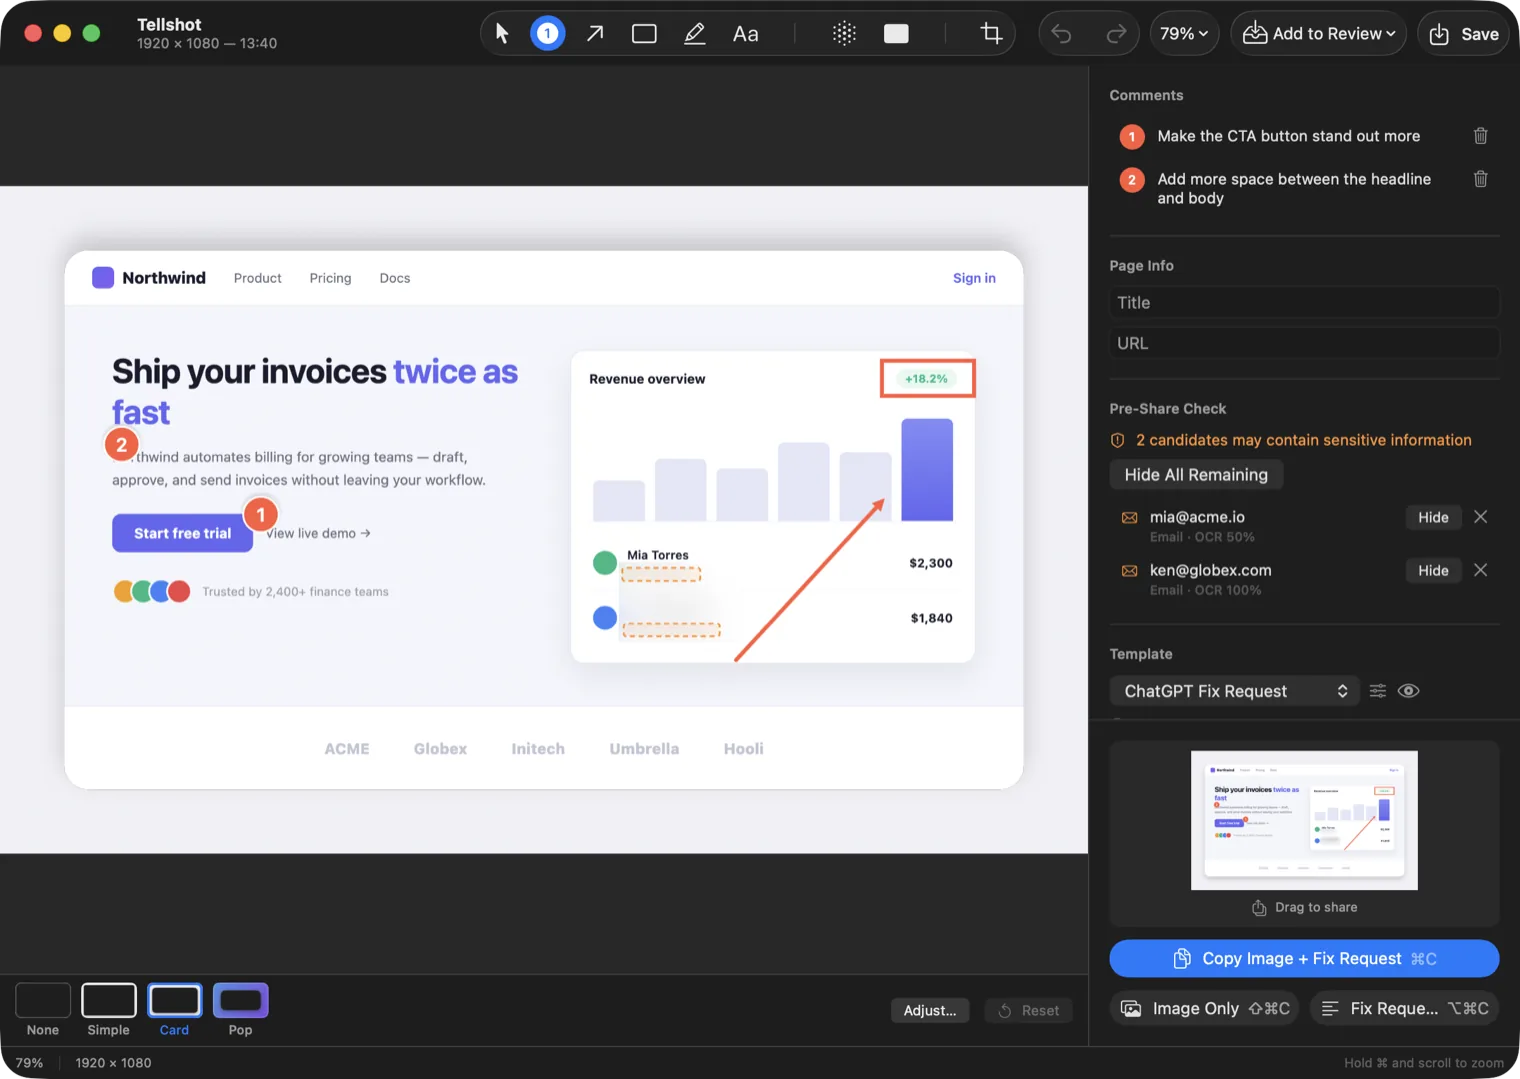This screenshot has width=1520, height=1079.
Task: Select the Aa text tool
Action: (745, 34)
